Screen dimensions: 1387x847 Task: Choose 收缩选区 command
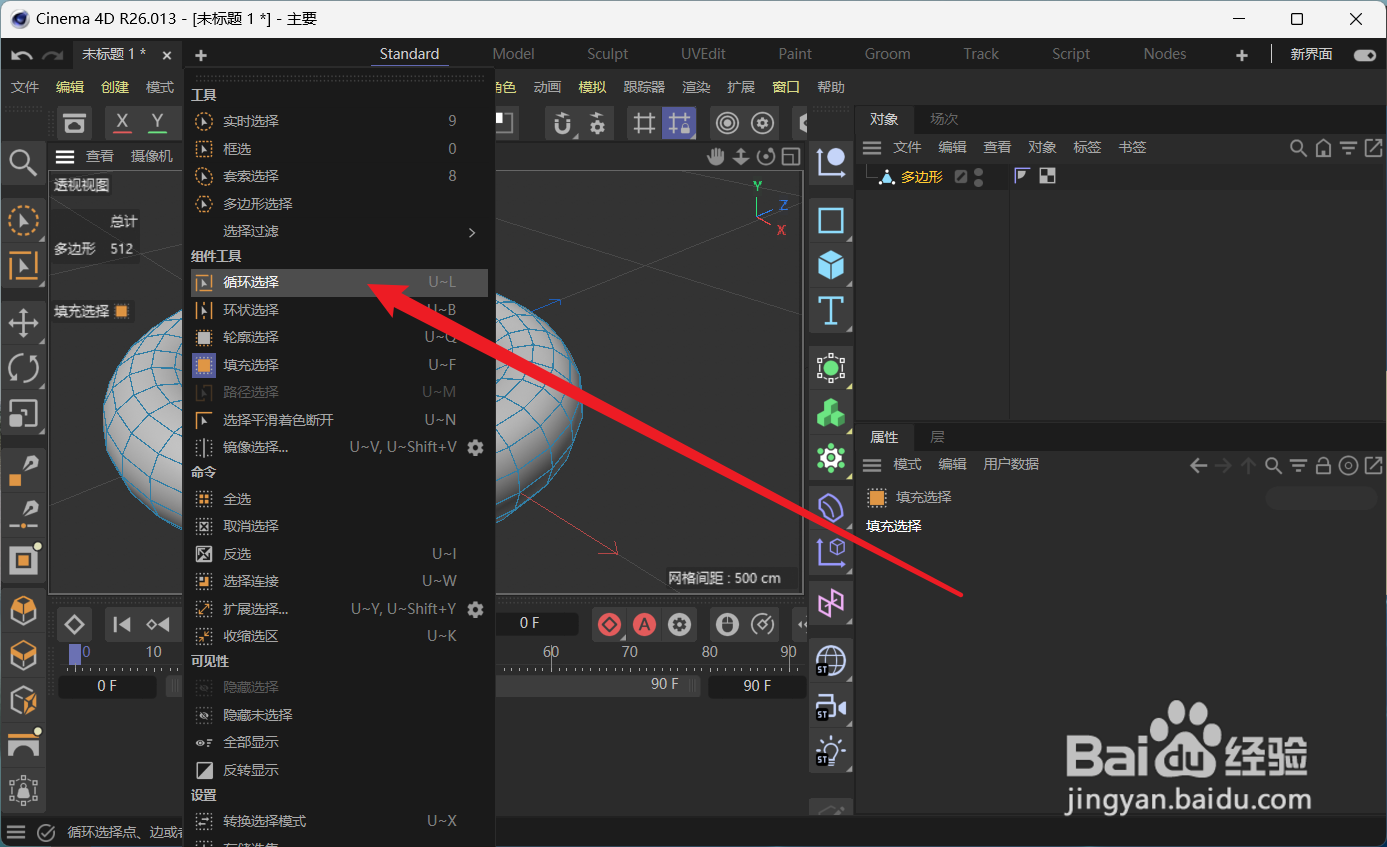339,636
